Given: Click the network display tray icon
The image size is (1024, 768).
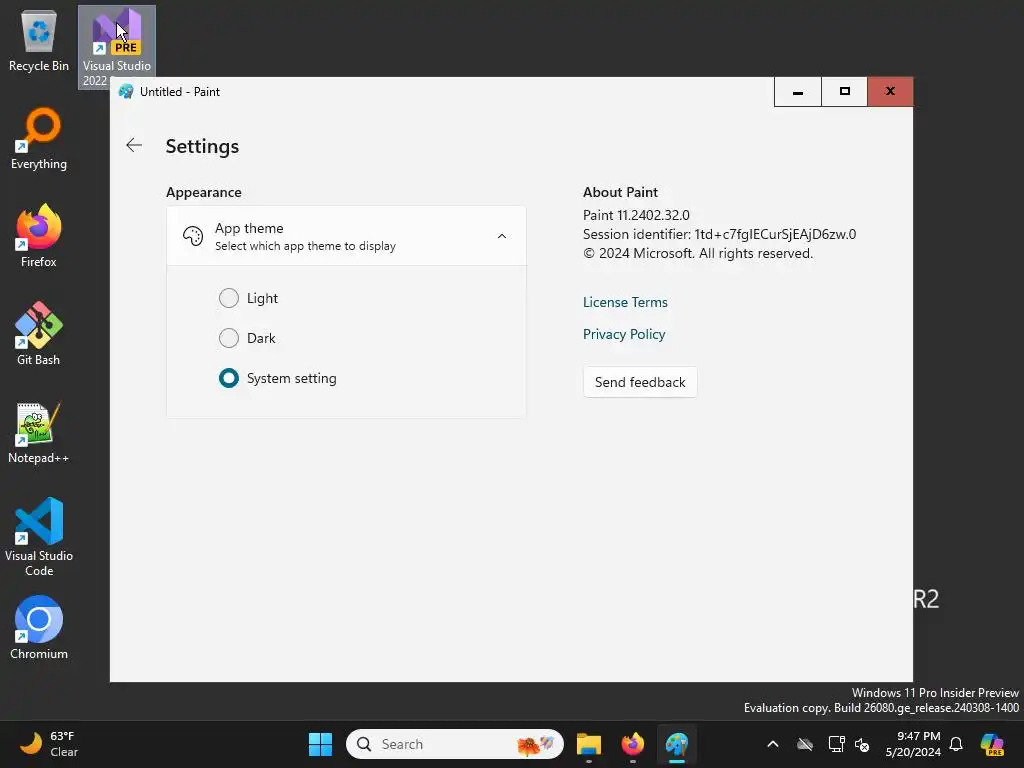Looking at the screenshot, I should (x=836, y=744).
